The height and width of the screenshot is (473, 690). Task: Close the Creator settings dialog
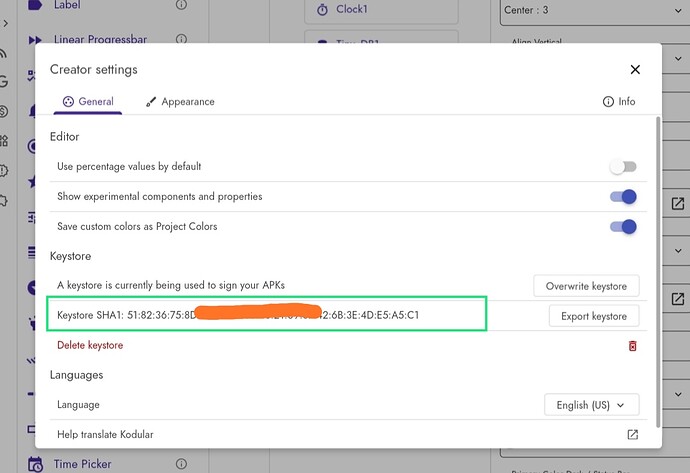pos(635,70)
